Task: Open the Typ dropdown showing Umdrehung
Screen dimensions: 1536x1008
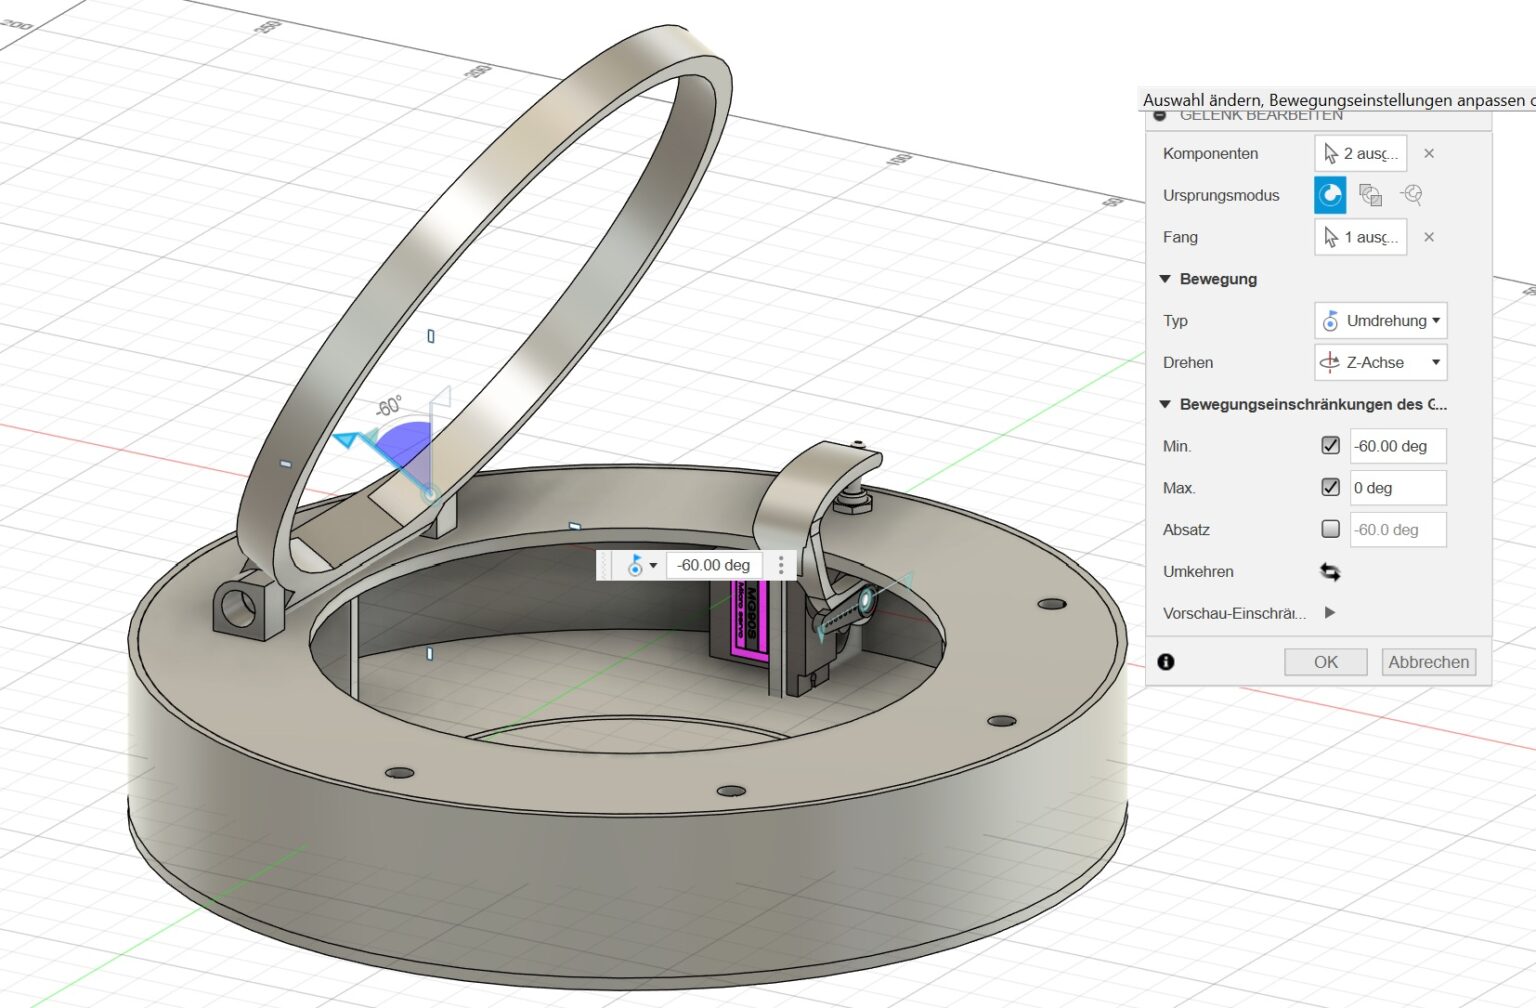Action: [x=1381, y=321]
